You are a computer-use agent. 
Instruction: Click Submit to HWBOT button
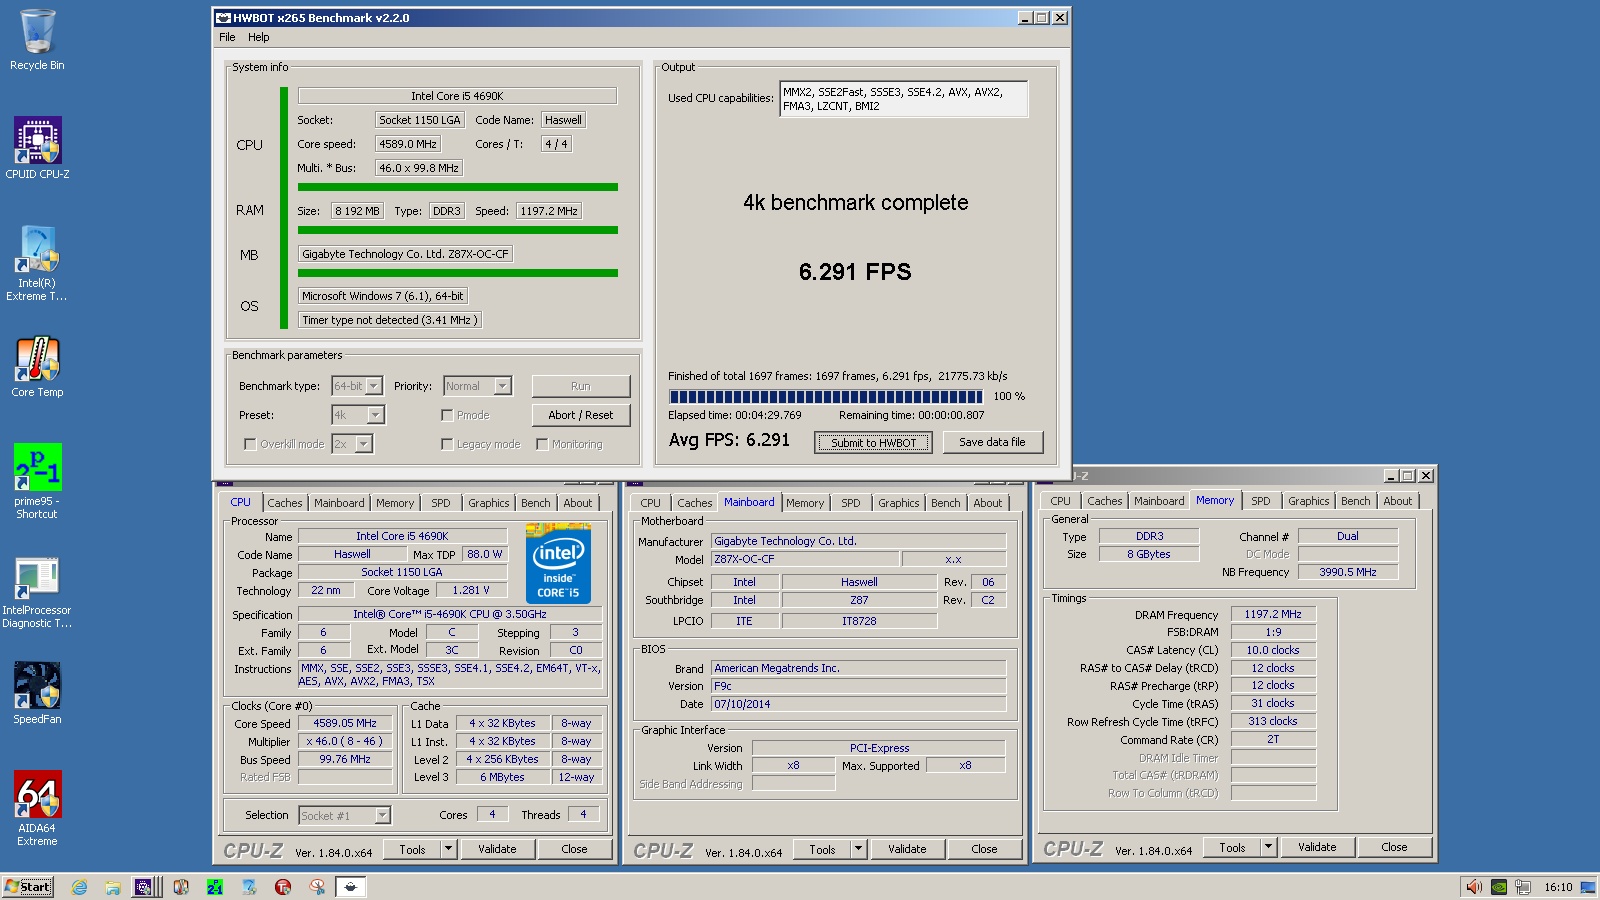873,443
